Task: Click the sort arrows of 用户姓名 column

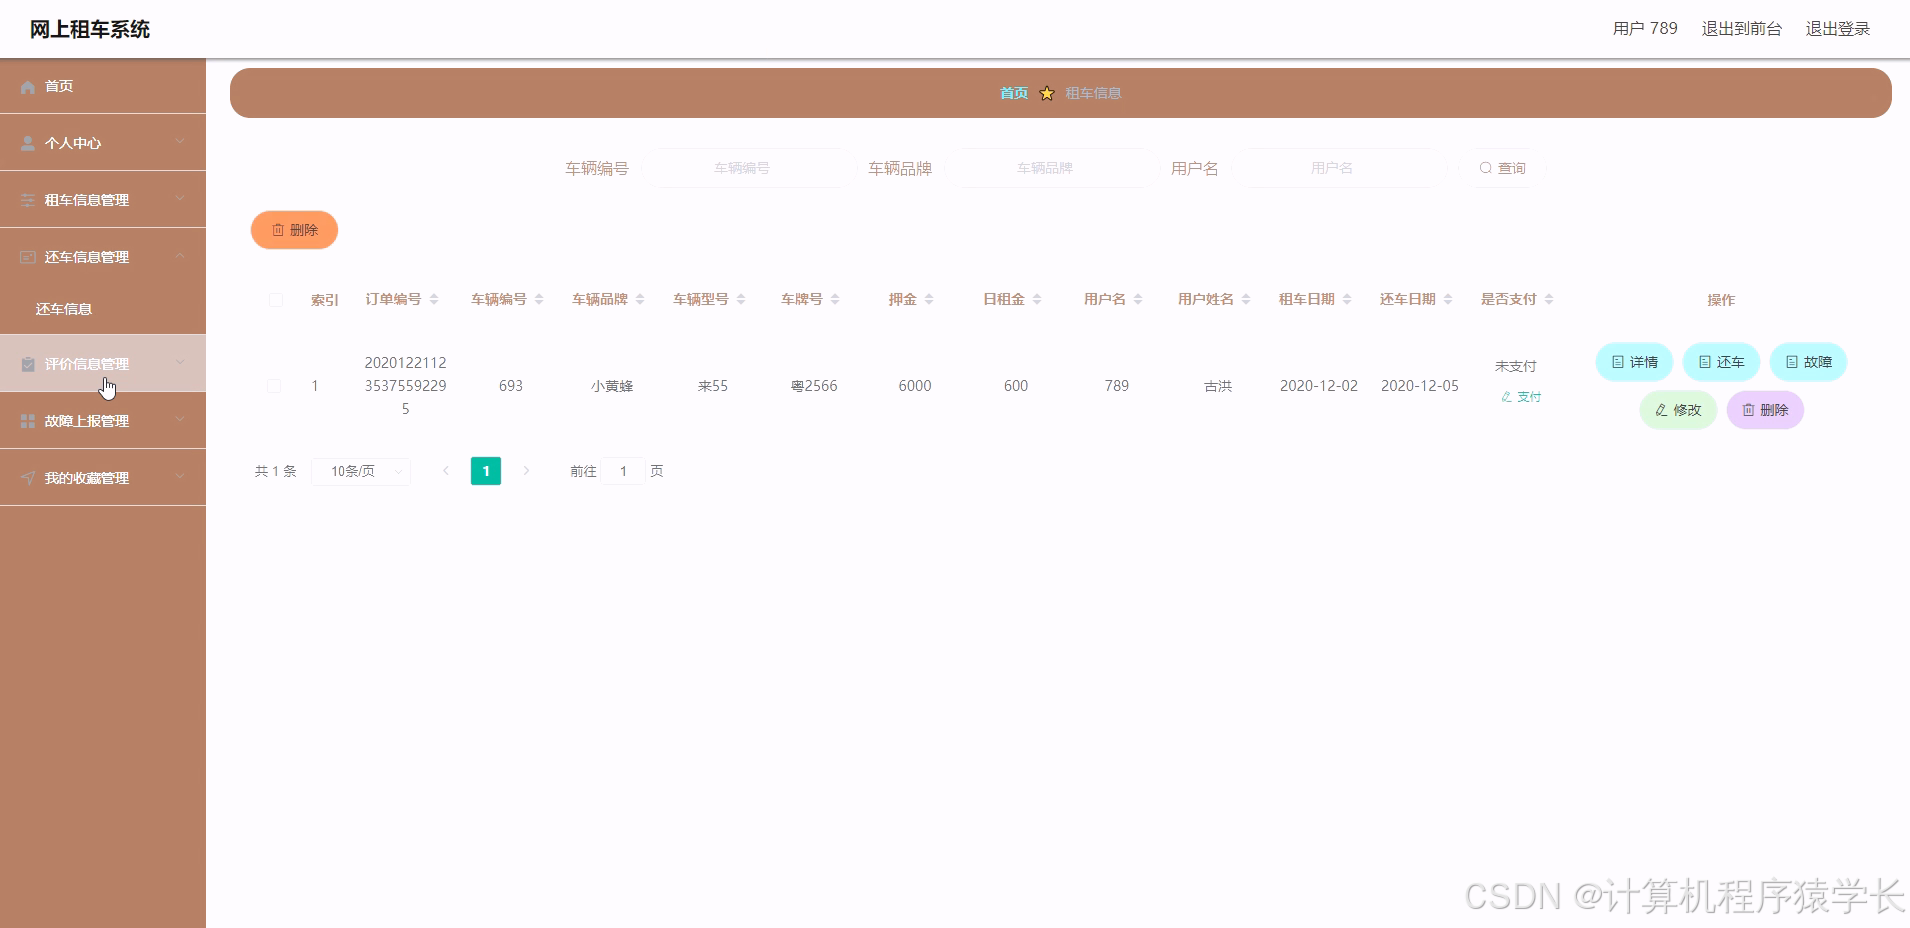Action: pos(1246,299)
